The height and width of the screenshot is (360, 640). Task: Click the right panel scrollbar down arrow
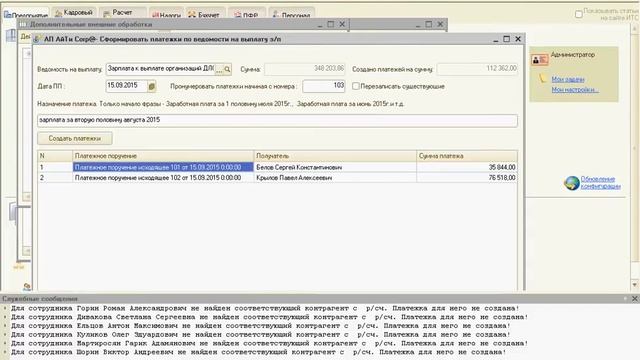[x=635, y=284]
